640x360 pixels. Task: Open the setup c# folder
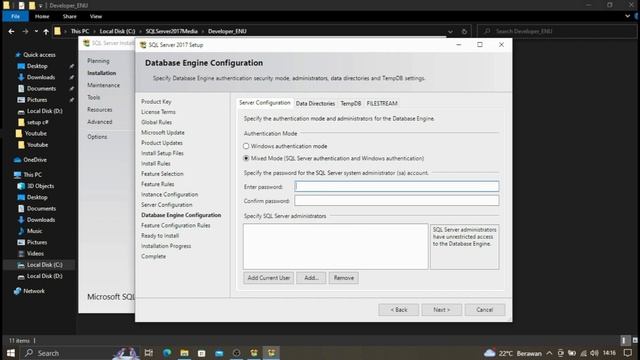pos(37,122)
